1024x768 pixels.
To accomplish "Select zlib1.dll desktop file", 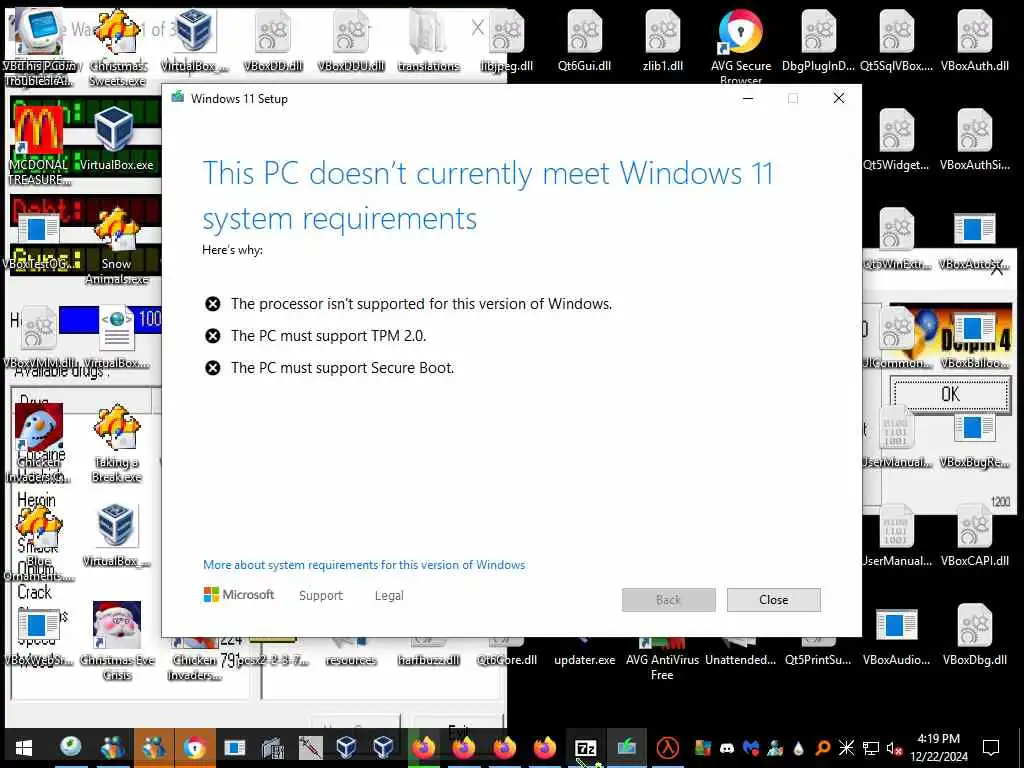I will click(662, 40).
